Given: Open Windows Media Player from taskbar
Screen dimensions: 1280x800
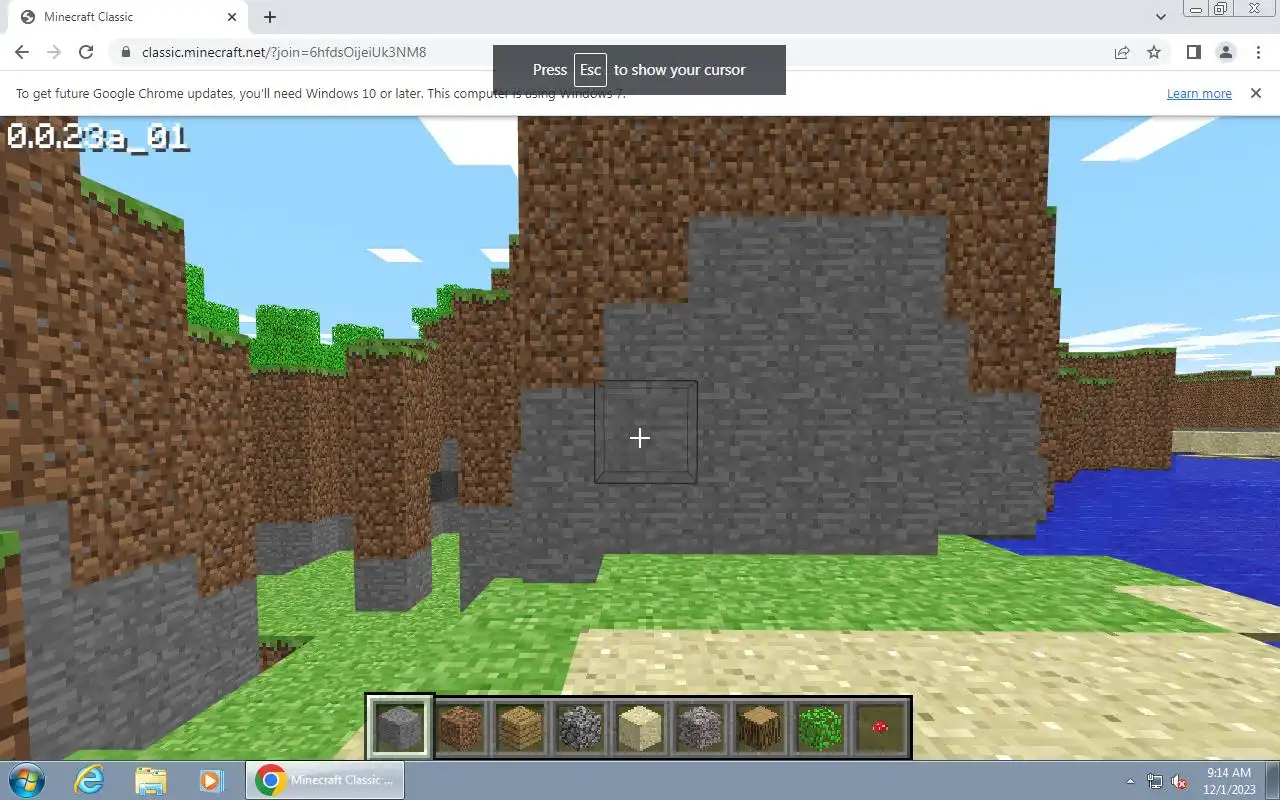Looking at the screenshot, I should pyautogui.click(x=210, y=780).
